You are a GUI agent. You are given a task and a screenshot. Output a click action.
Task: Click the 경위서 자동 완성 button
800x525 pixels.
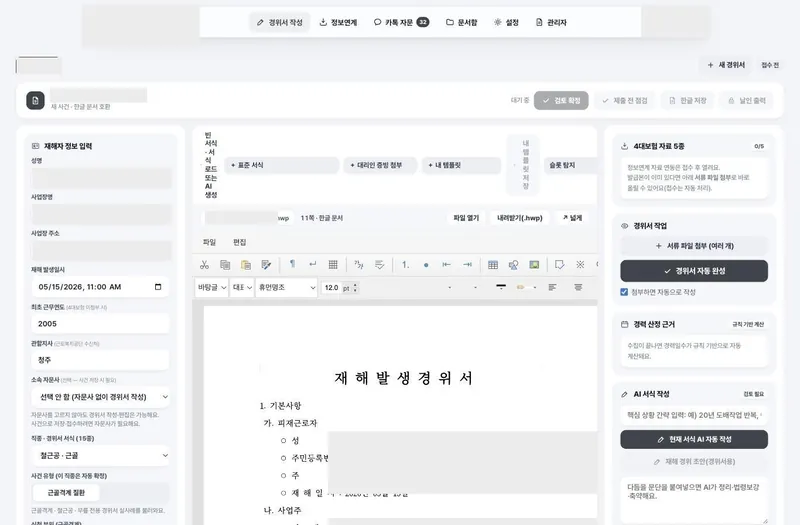click(694, 271)
